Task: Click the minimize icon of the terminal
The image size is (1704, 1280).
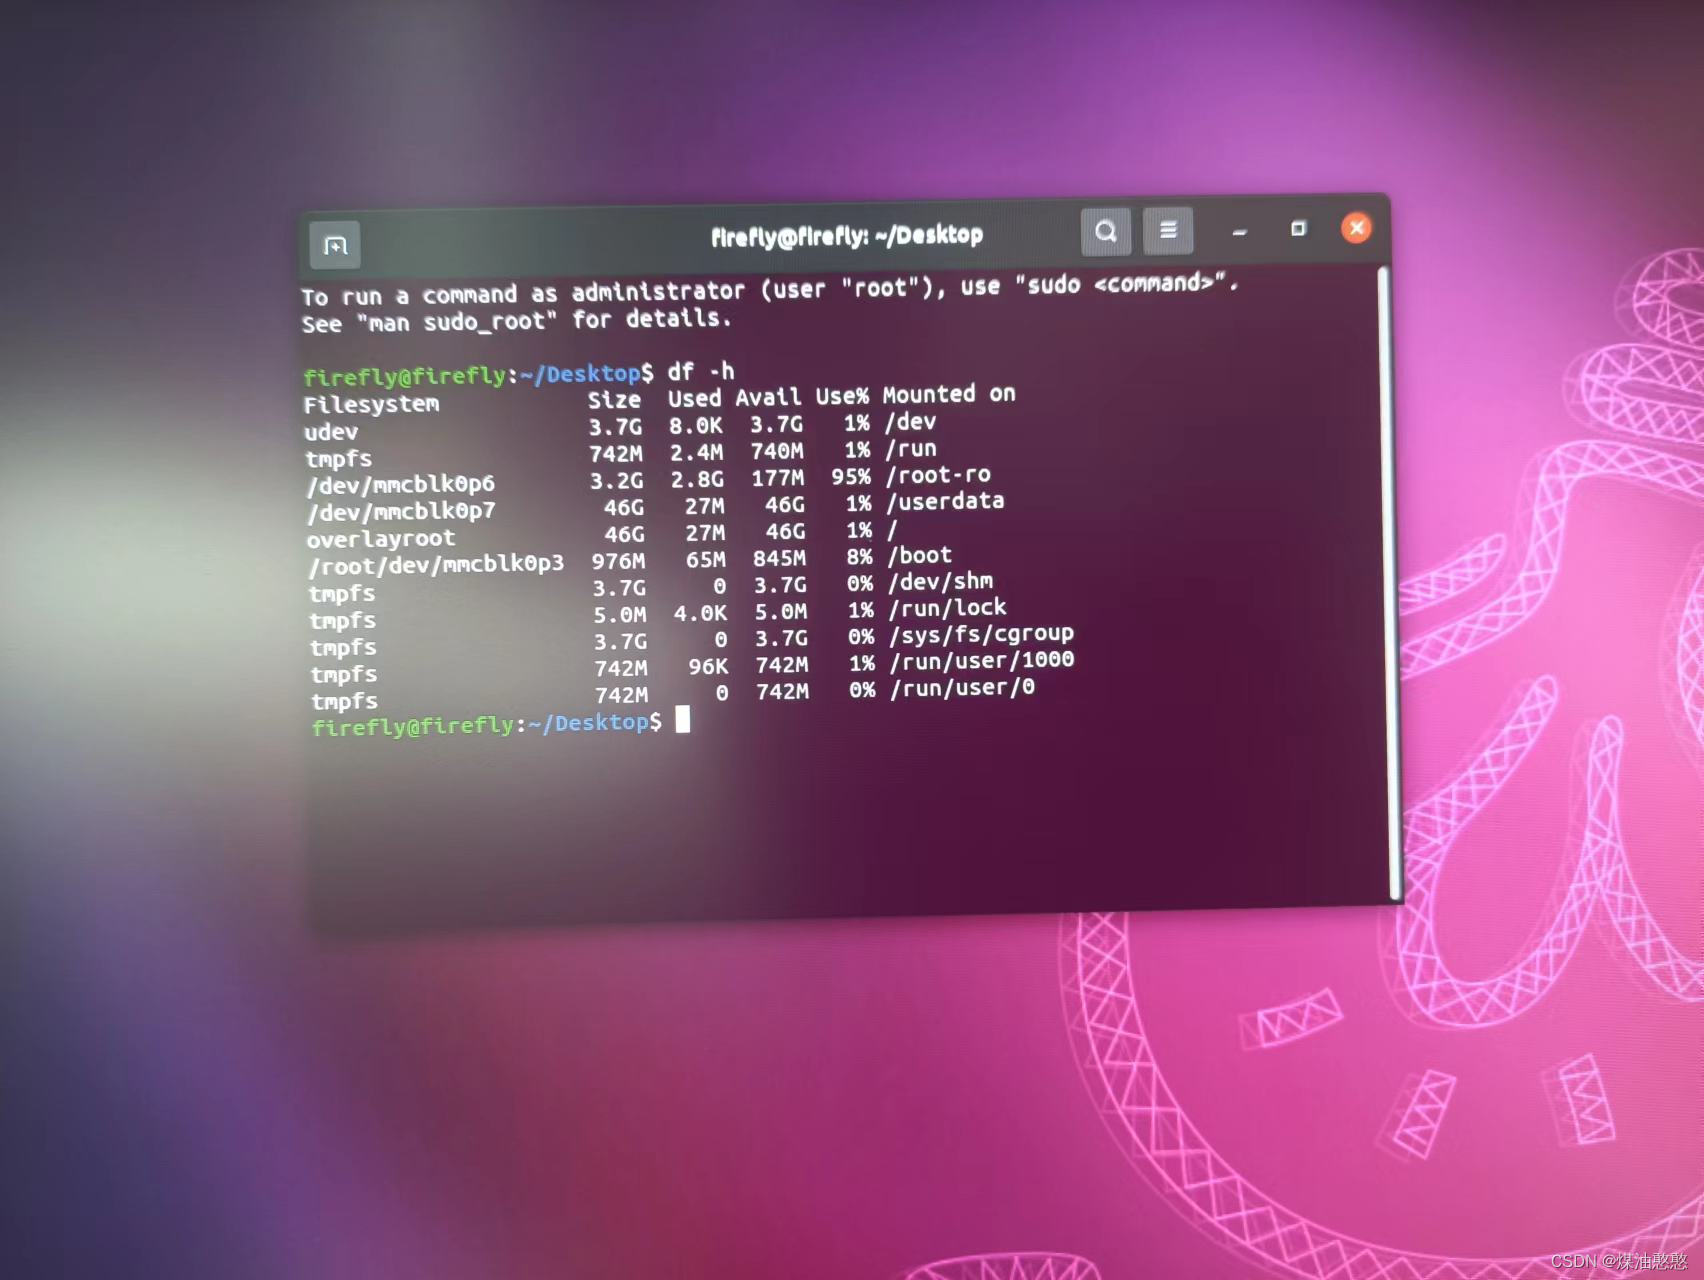Action: (x=1239, y=232)
